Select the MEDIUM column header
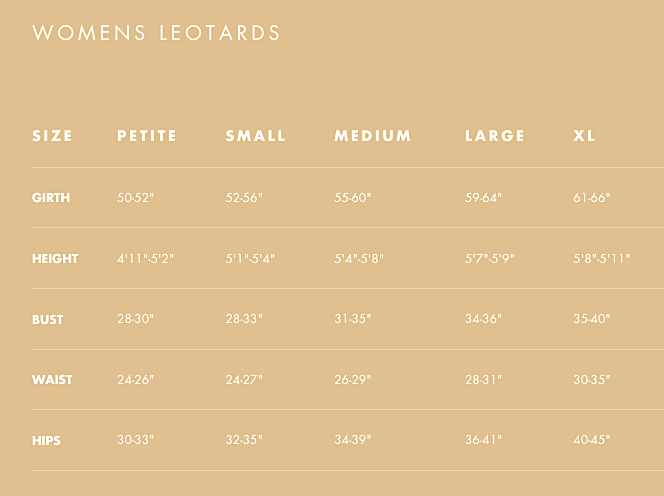Viewport: 664px width, 496px height. pyautogui.click(x=373, y=136)
